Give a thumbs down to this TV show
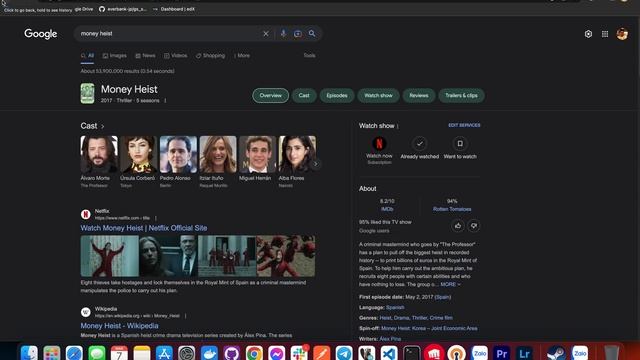Viewport: 640px width, 360px height. pyautogui.click(x=473, y=226)
